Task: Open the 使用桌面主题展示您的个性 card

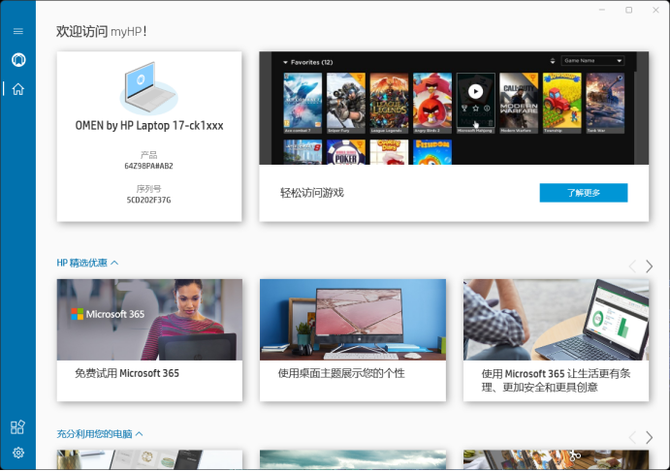Action: pyautogui.click(x=353, y=340)
